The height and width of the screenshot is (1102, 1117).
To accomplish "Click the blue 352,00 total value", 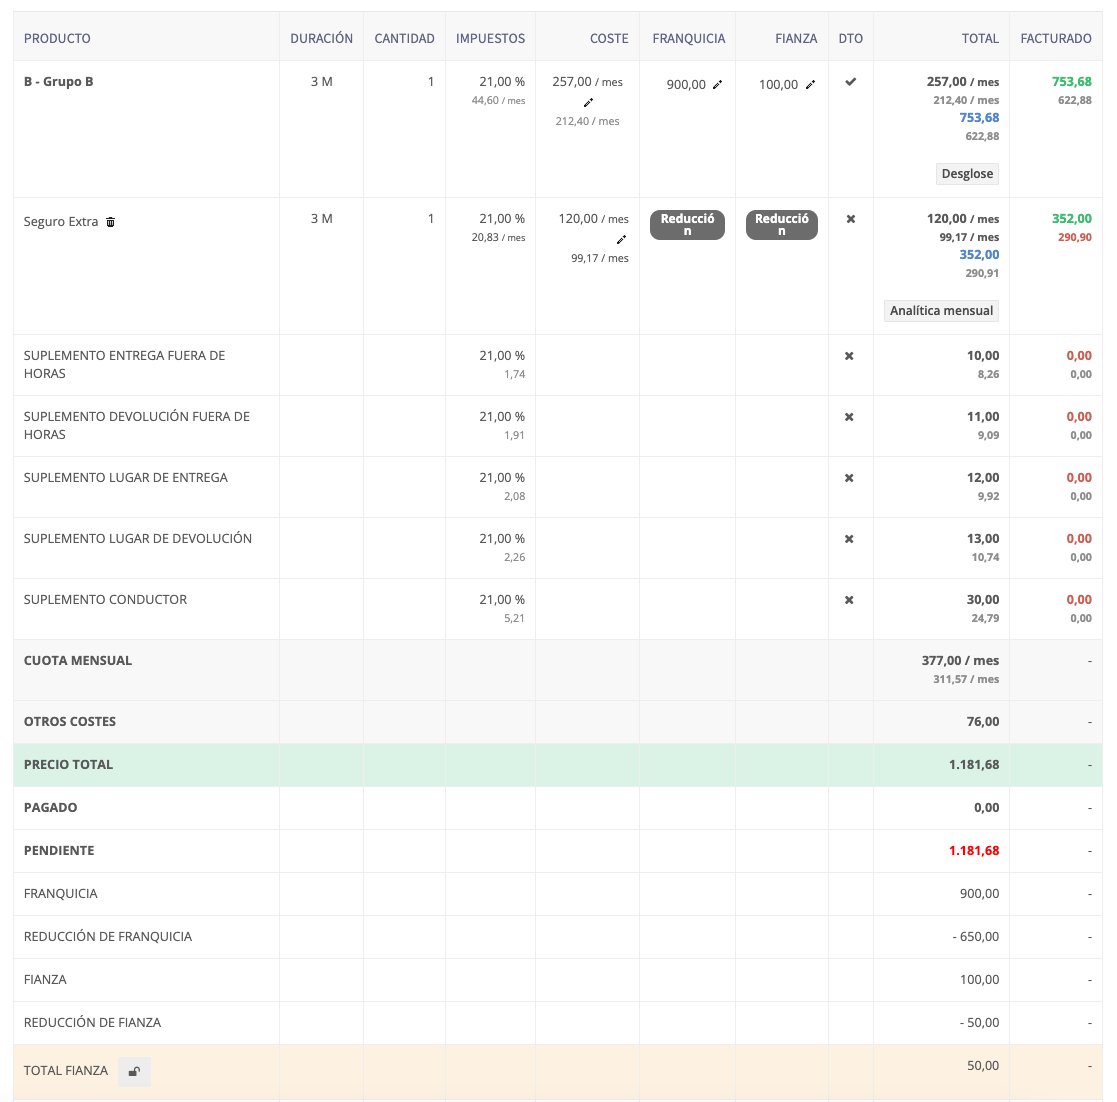I will (979, 254).
